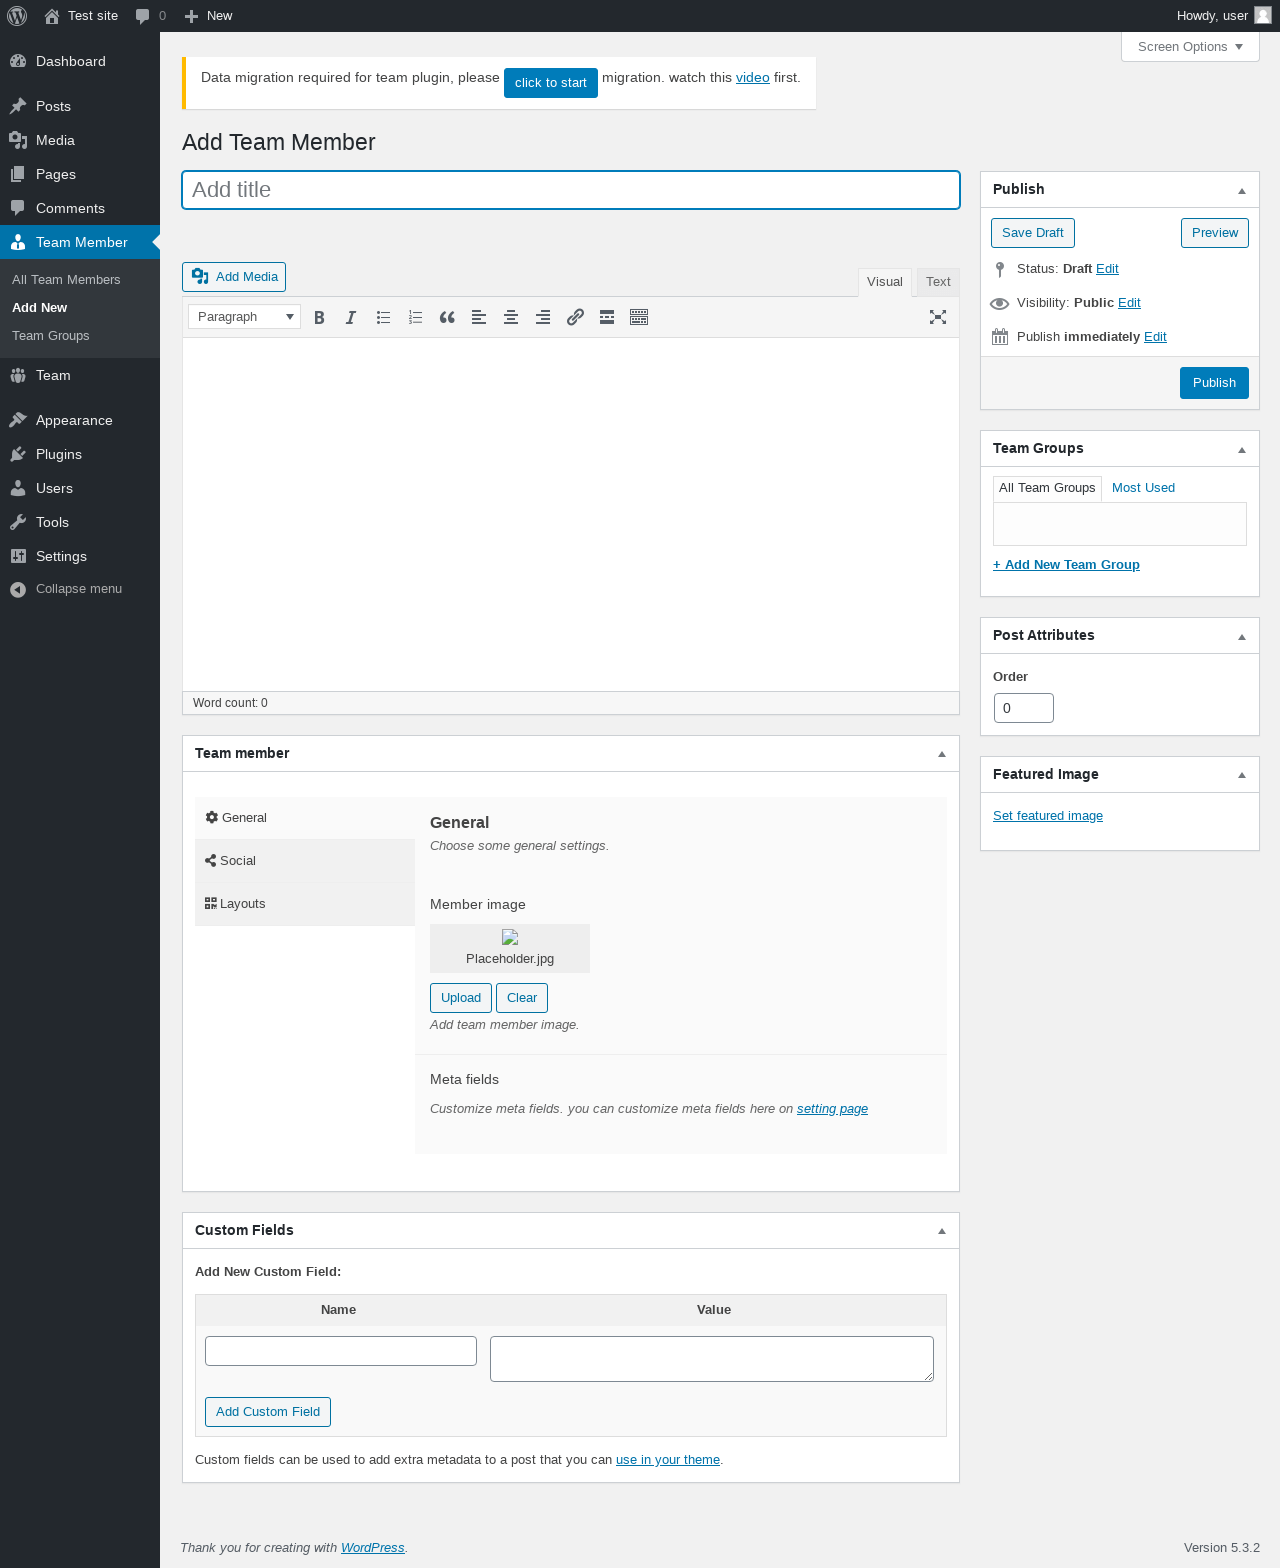Go to Team Groups submenu
The width and height of the screenshot is (1280, 1568).
coord(51,336)
